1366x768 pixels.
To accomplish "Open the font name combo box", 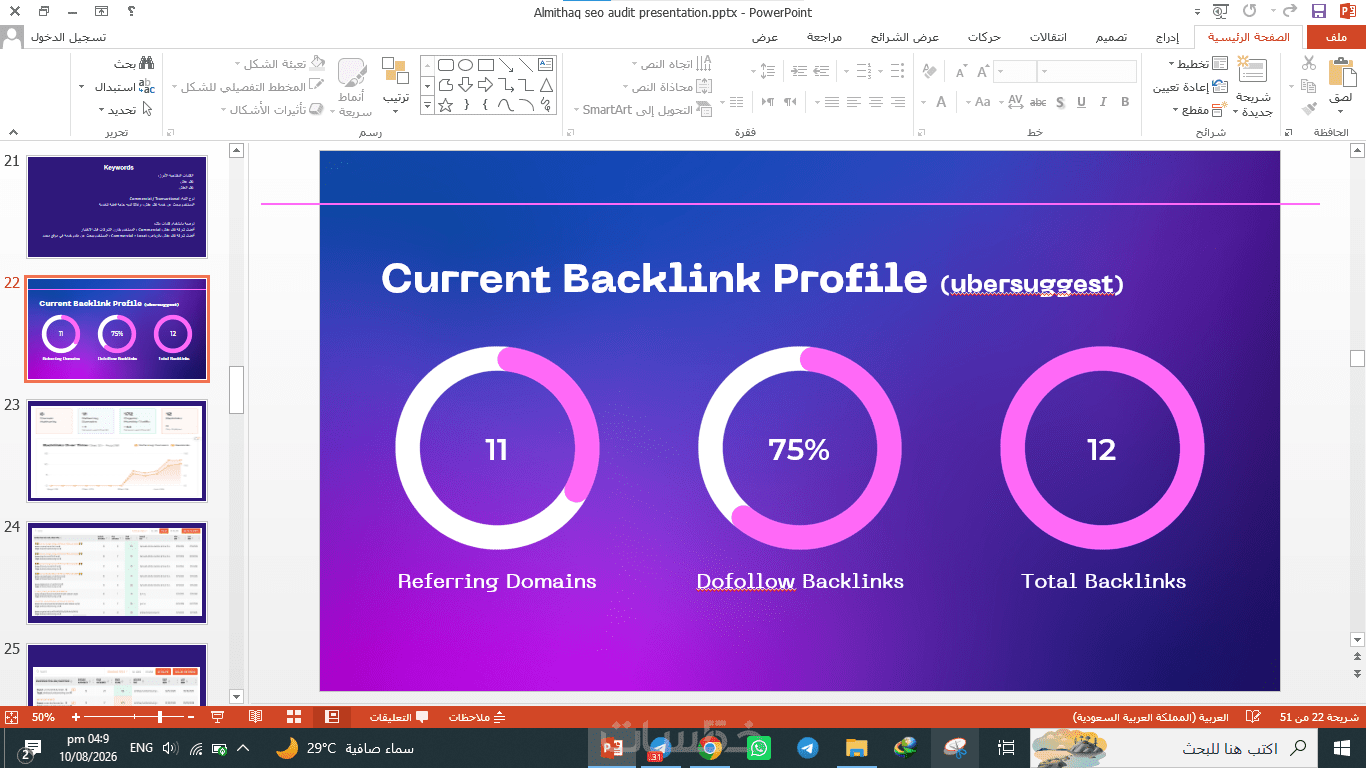I will [x=1088, y=72].
